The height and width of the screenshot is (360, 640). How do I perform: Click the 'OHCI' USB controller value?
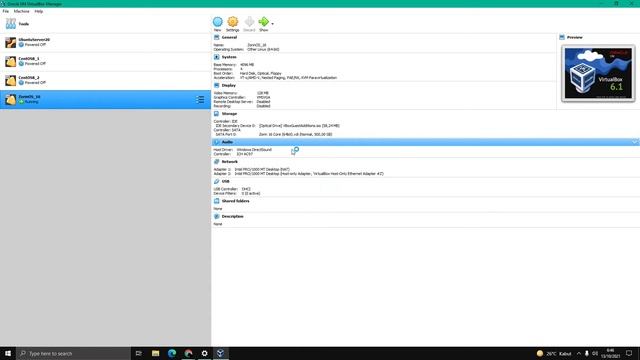point(246,189)
